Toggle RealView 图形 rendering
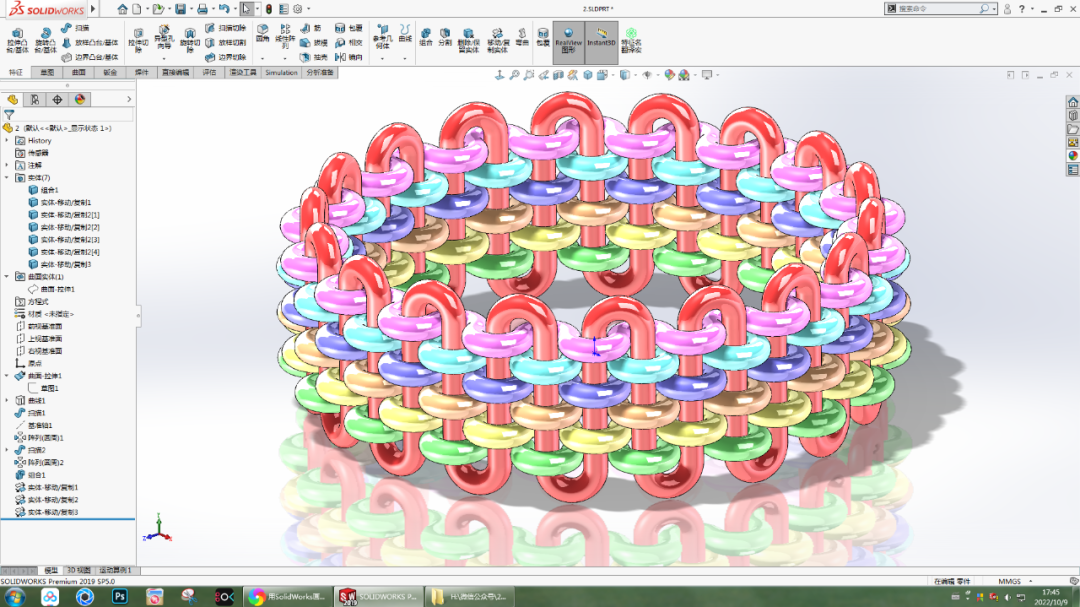This screenshot has height=607, width=1080. click(570, 41)
